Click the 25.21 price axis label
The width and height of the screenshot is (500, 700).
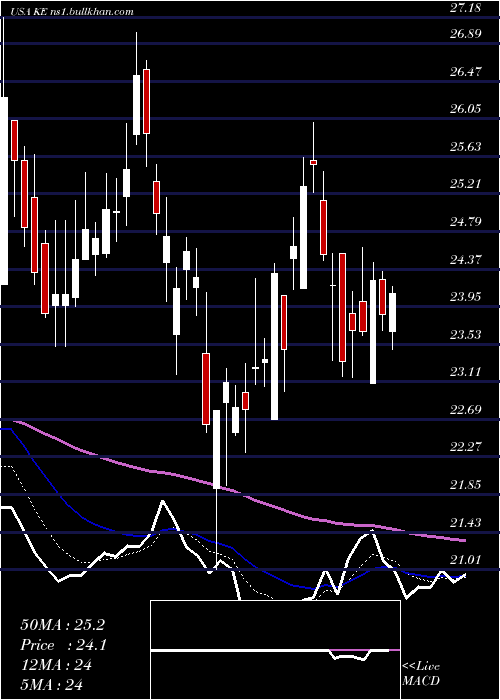466,184
